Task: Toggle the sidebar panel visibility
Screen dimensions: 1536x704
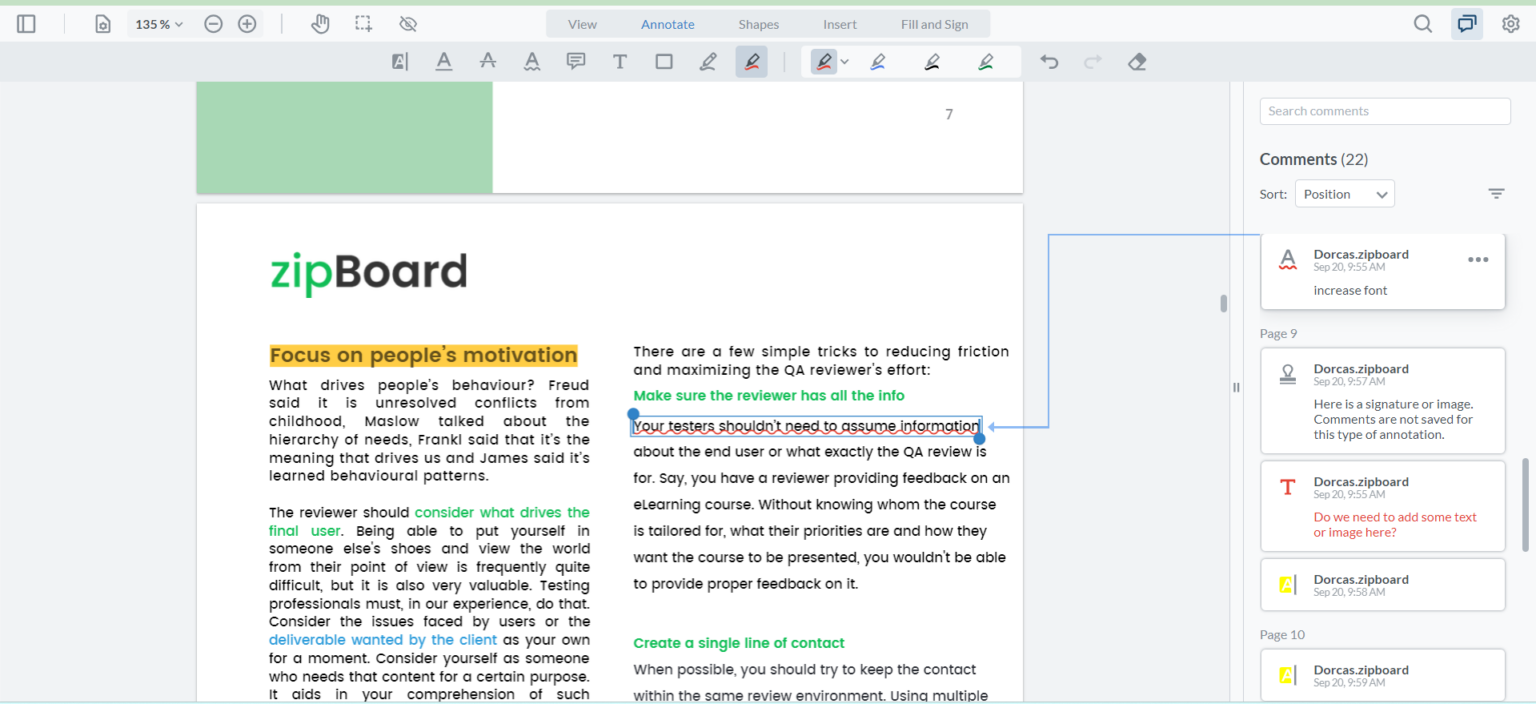Action: coord(26,23)
